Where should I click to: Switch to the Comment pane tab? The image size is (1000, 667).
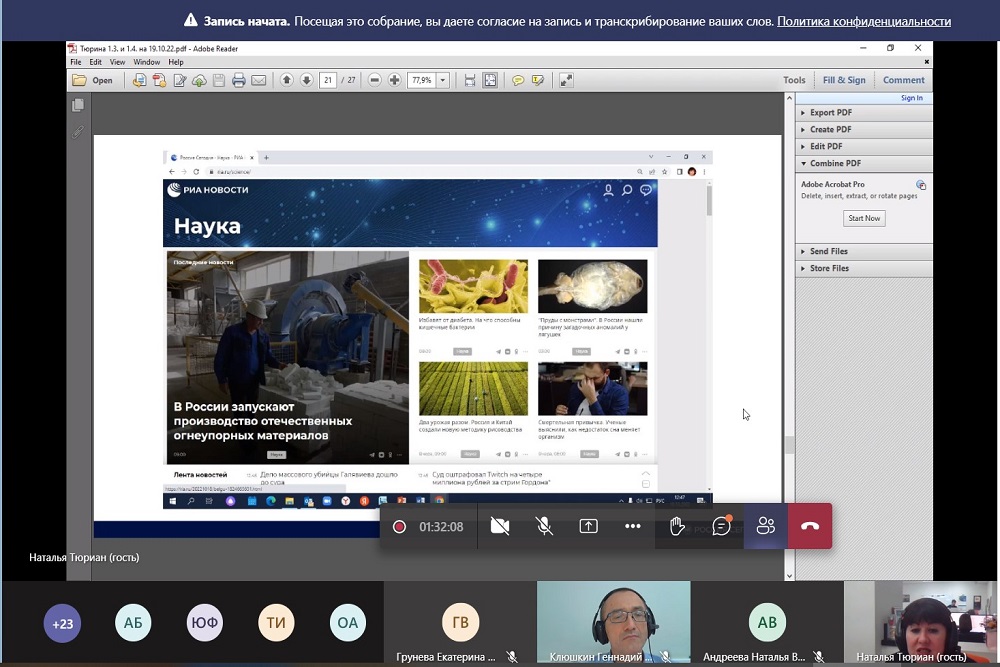pos(903,80)
